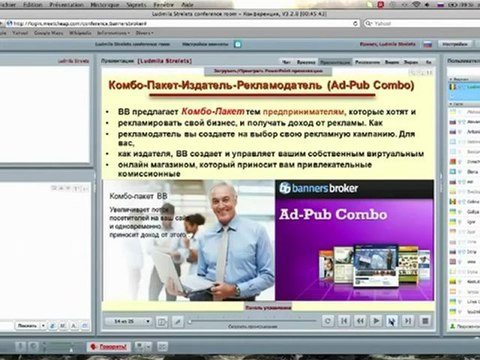Image resolution: width=480 pixels, height=360 pixels.
Task: Click the red Talk button
Action: pos(109,347)
